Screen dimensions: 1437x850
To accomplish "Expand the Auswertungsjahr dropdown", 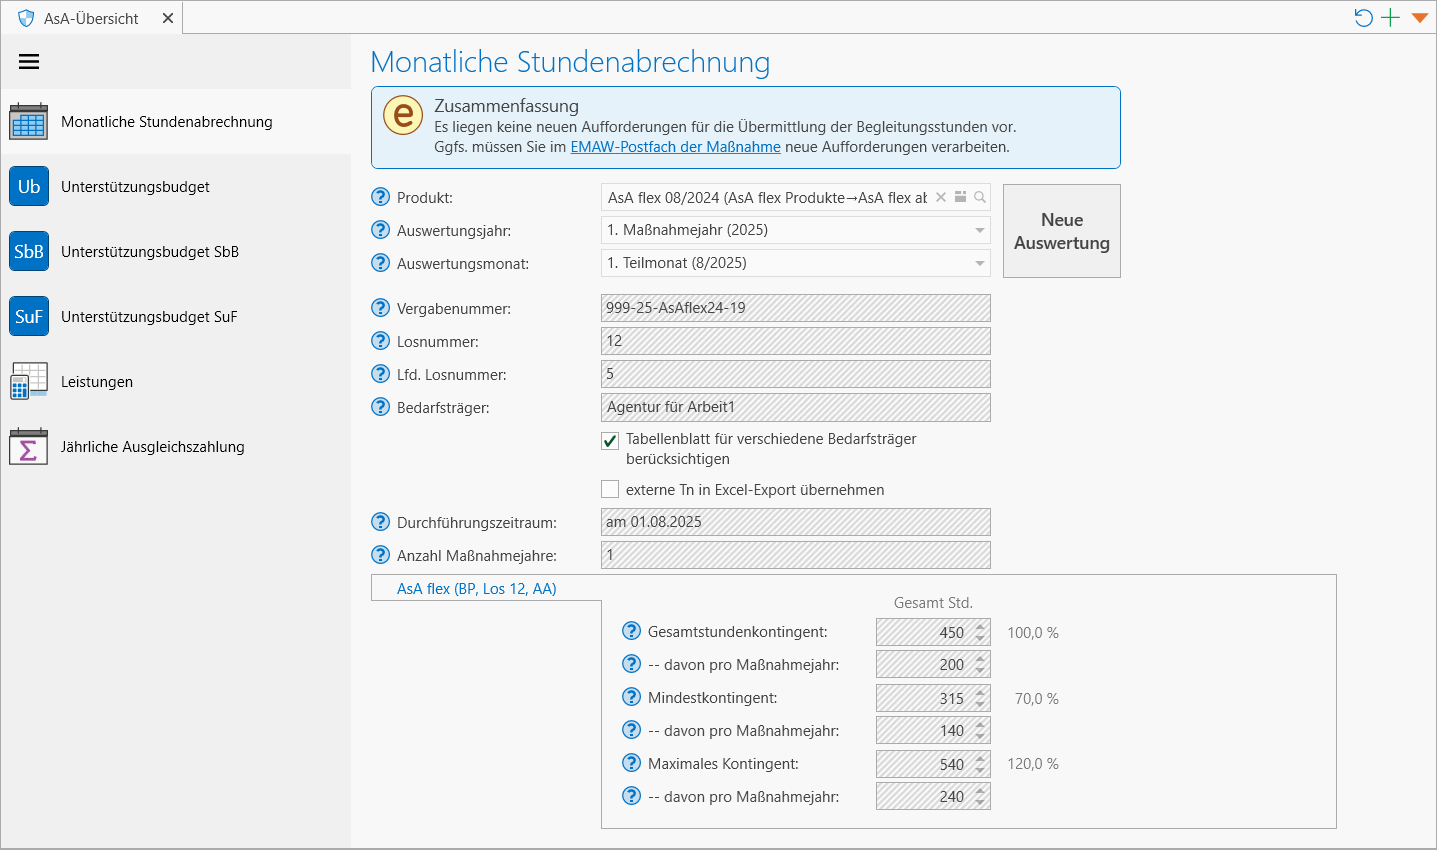I will tap(979, 231).
